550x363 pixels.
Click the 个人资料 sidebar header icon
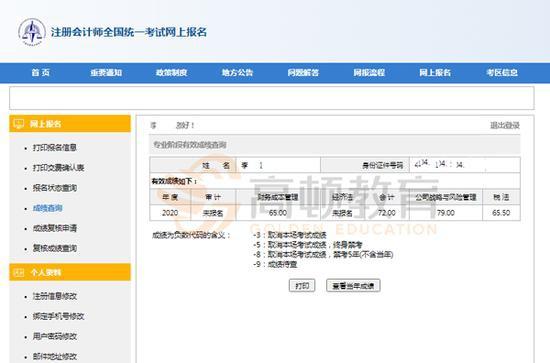pos(18,273)
